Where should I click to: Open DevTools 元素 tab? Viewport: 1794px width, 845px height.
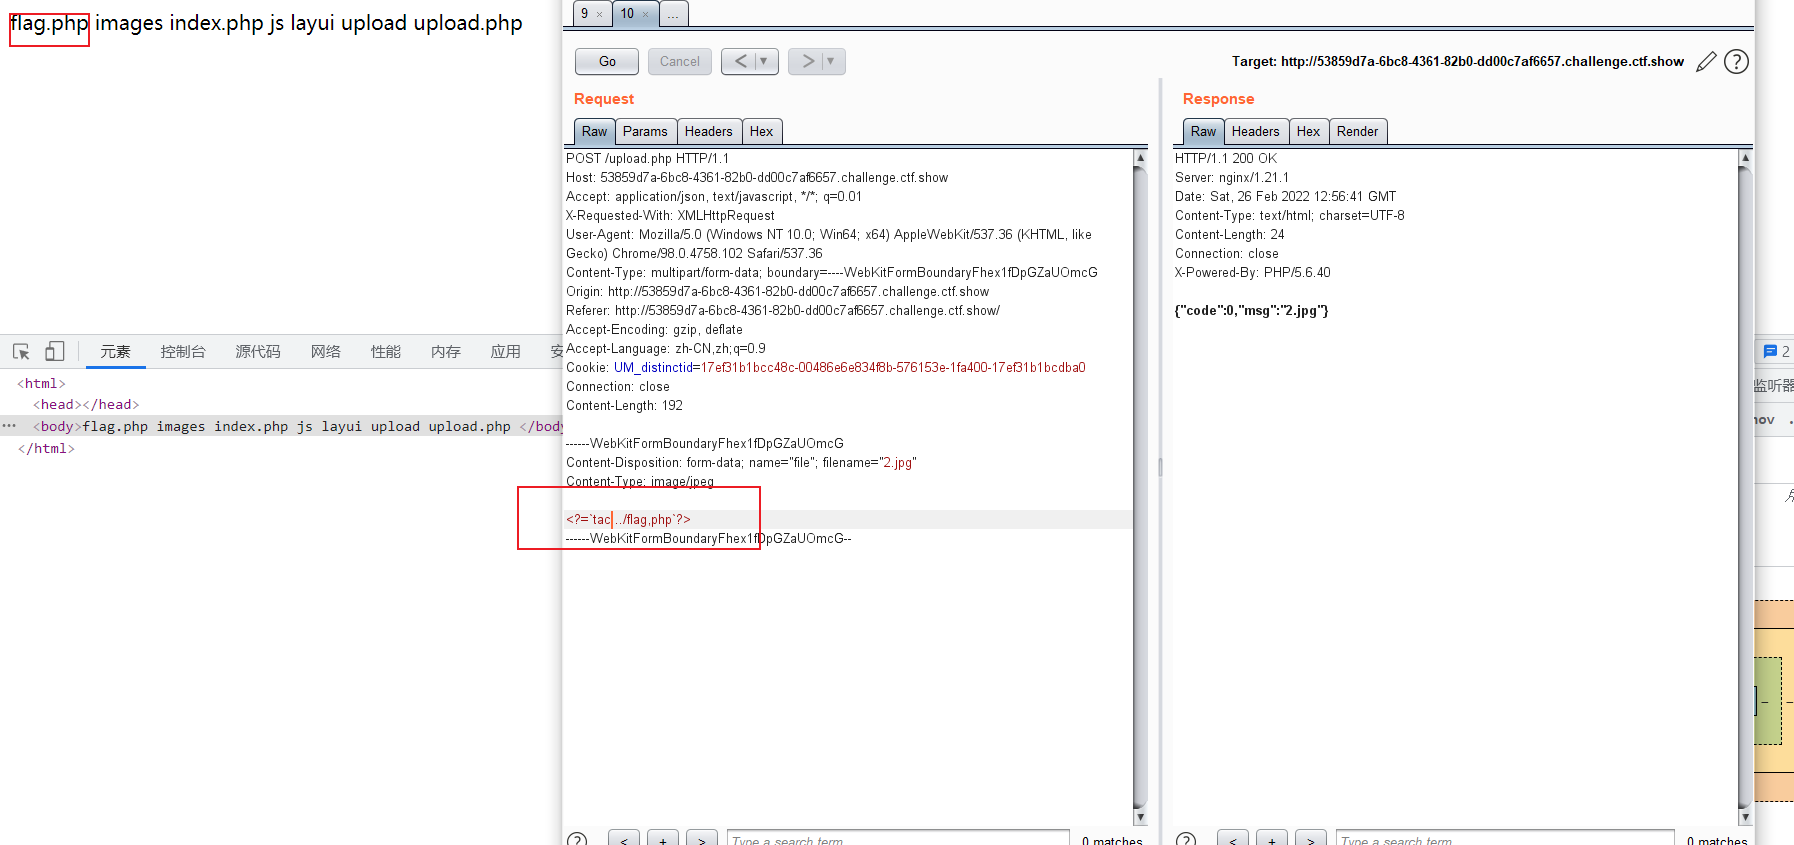[115, 351]
